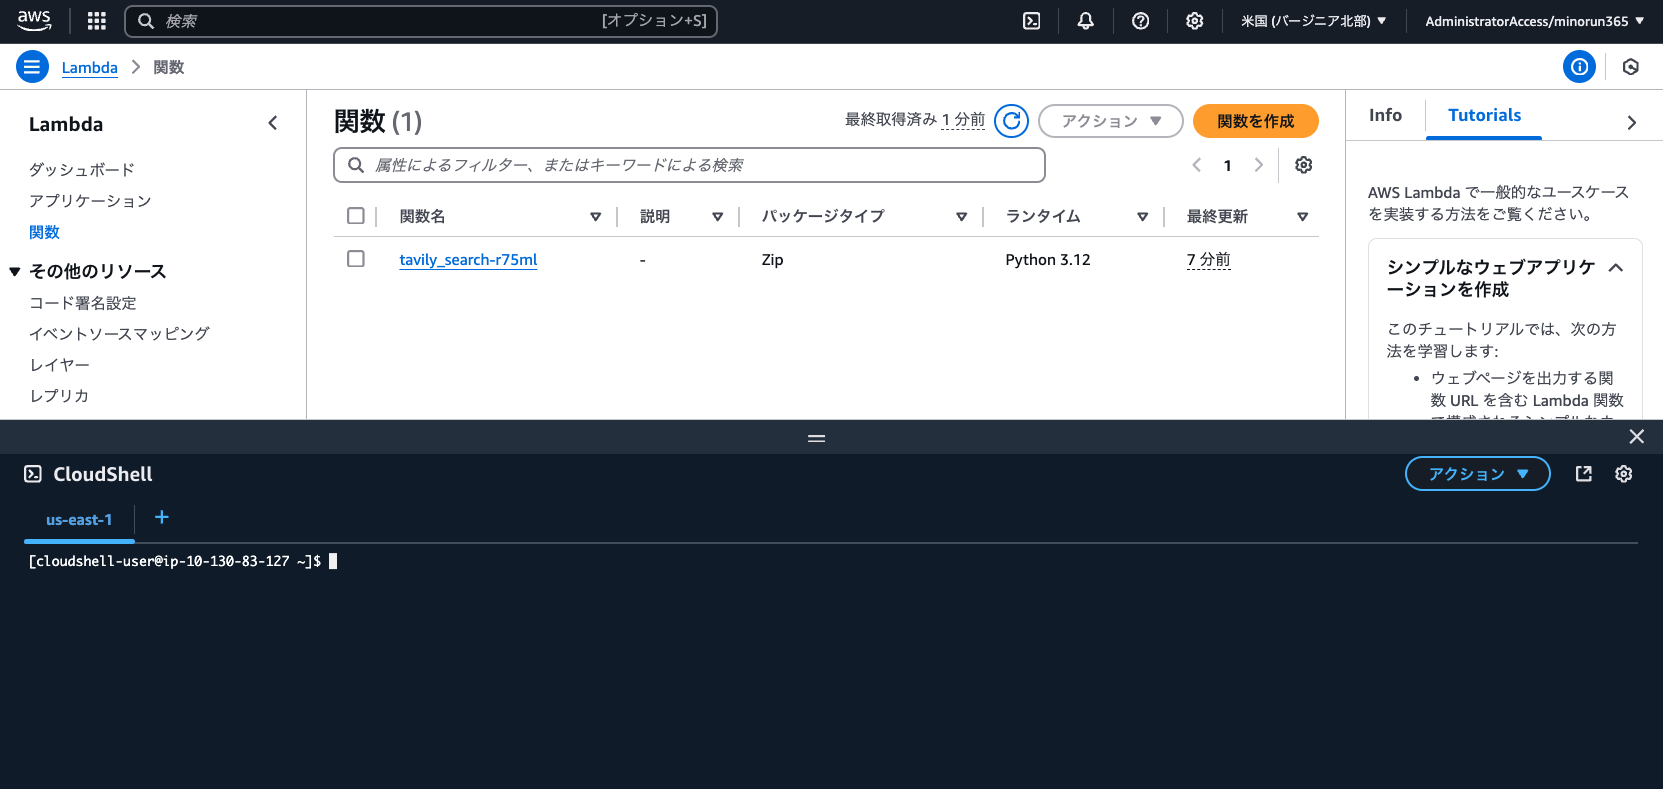Open the notifications bell
The width and height of the screenshot is (1663, 789).
tap(1086, 21)
